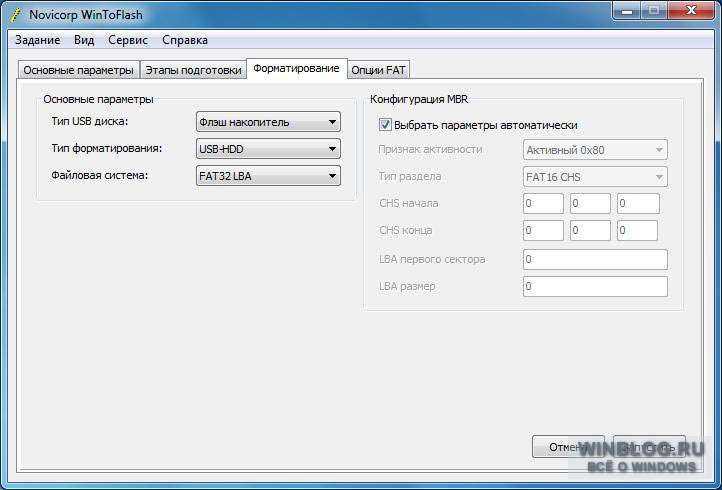Open the Файловая система dropdown showing FAT32 LBA
The image size is (722, 490).
coord(268,176)
